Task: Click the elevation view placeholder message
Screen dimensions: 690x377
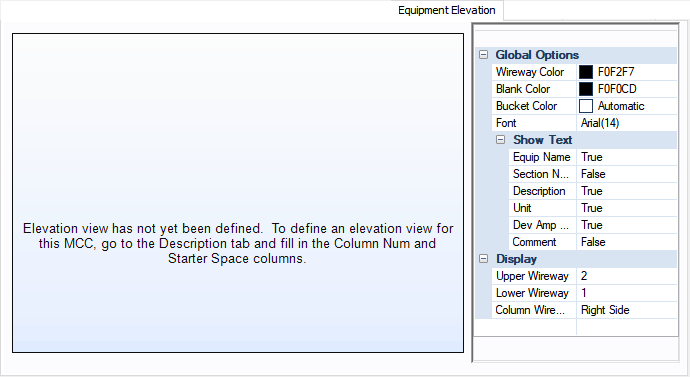Action: pos(238,243)
